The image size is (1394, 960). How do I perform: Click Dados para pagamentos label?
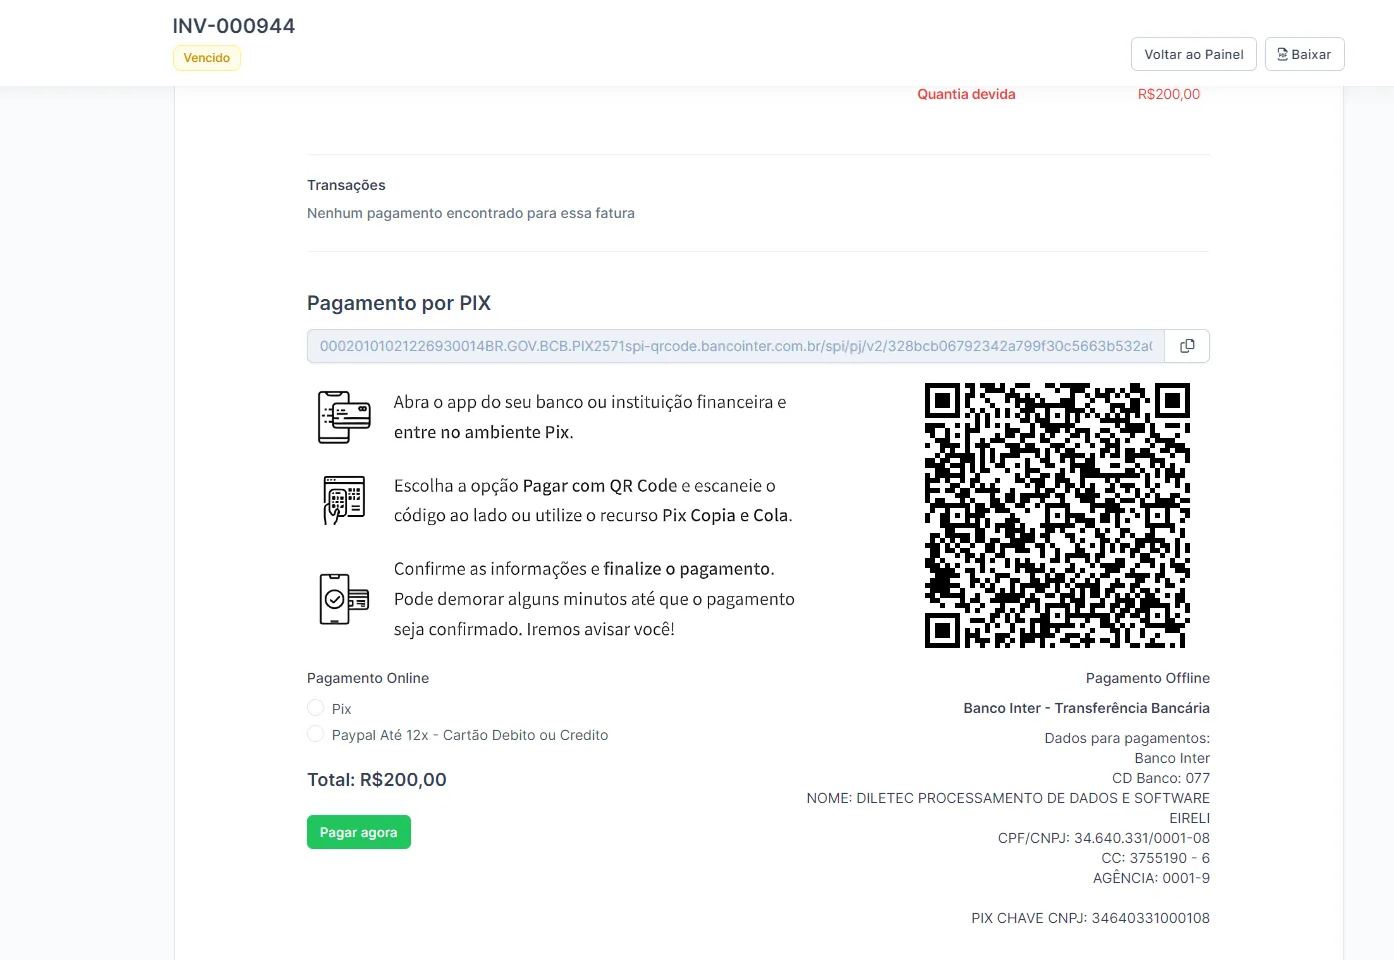click(x=1127, y=738)
